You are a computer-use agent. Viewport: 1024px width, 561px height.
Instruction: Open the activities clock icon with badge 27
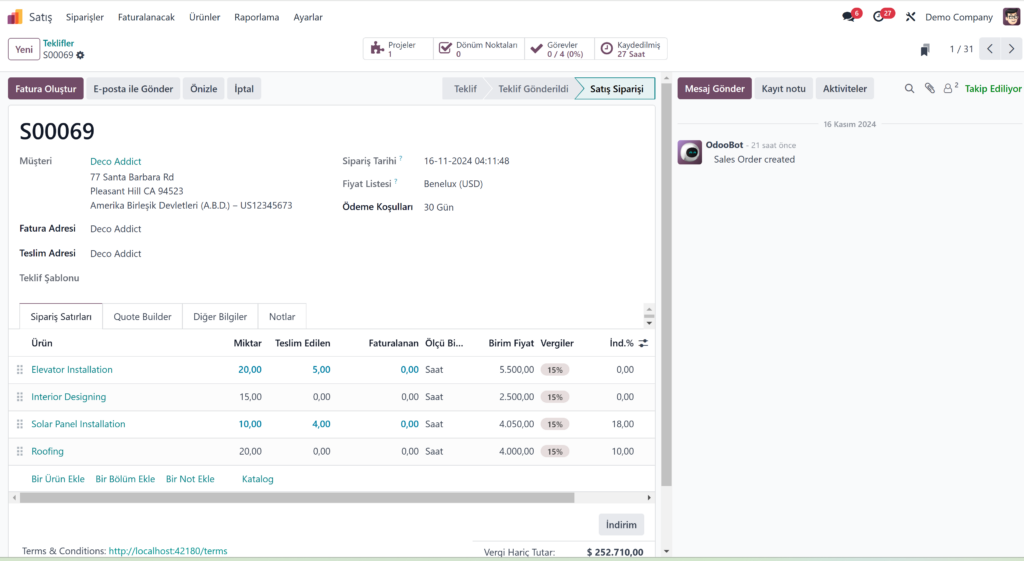[x=879, y=17]
